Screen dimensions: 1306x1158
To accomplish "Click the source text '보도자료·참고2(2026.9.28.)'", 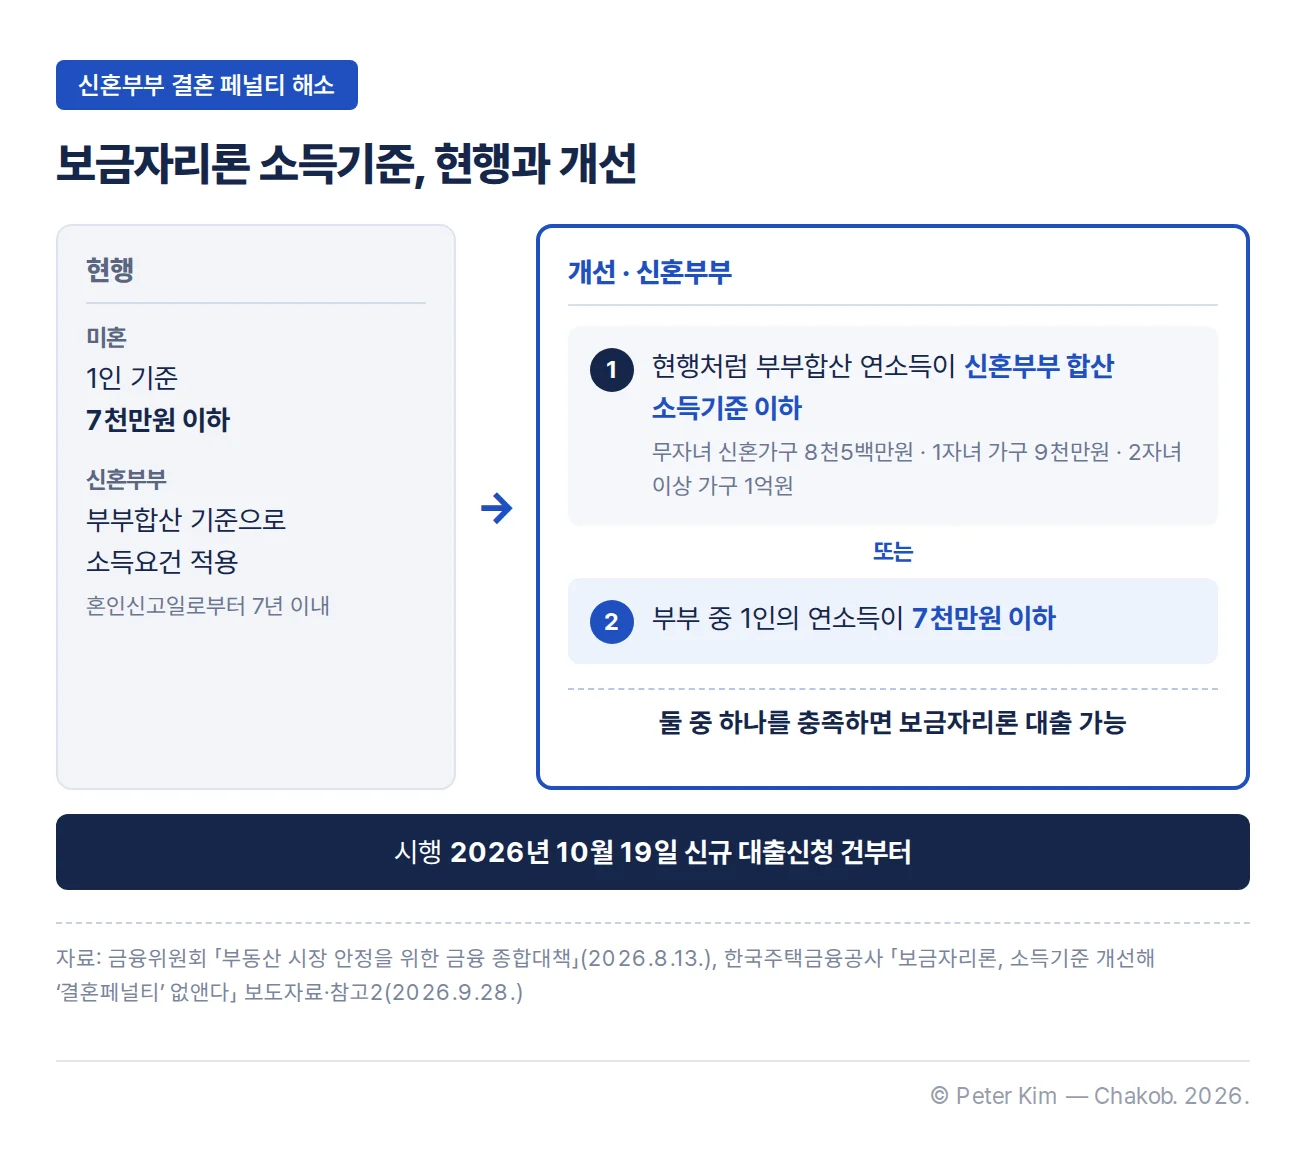I will coord(384,992).
